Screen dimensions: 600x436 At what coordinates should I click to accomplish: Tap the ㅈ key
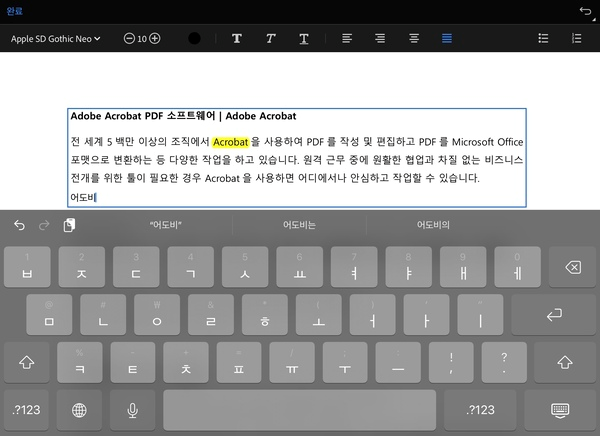coord(82,267)
